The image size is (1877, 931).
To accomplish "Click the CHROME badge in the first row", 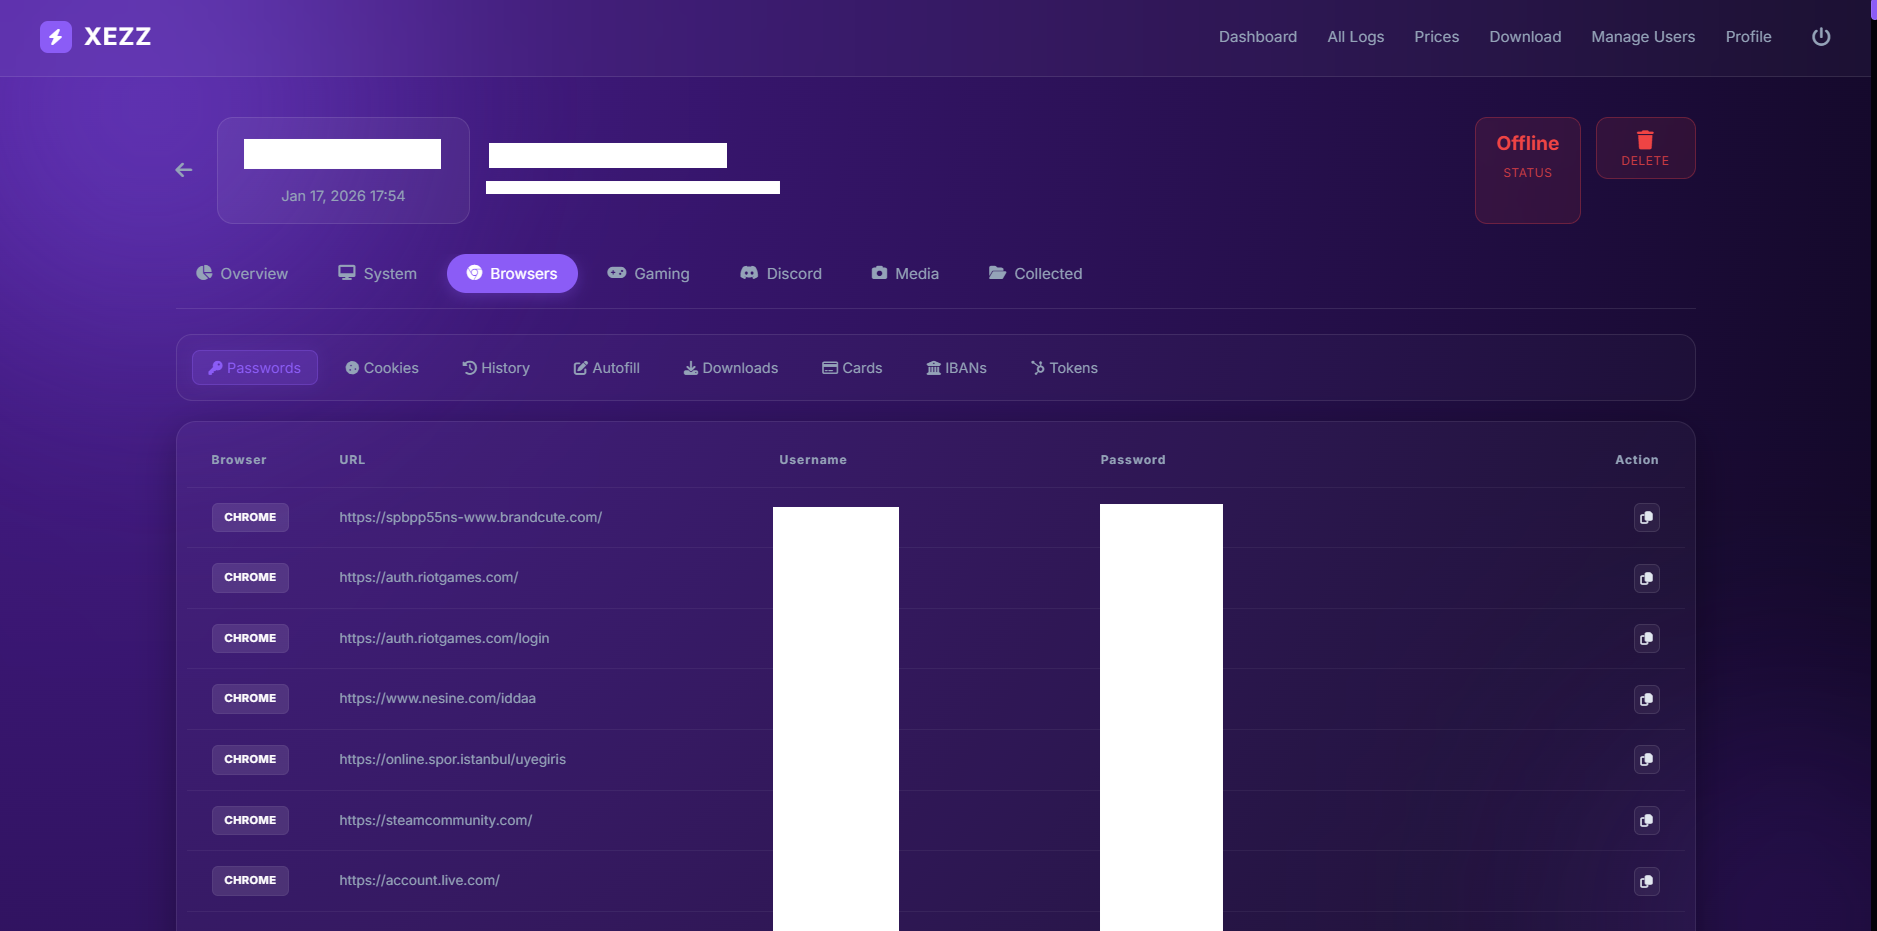I will click(x=250, y=518).
